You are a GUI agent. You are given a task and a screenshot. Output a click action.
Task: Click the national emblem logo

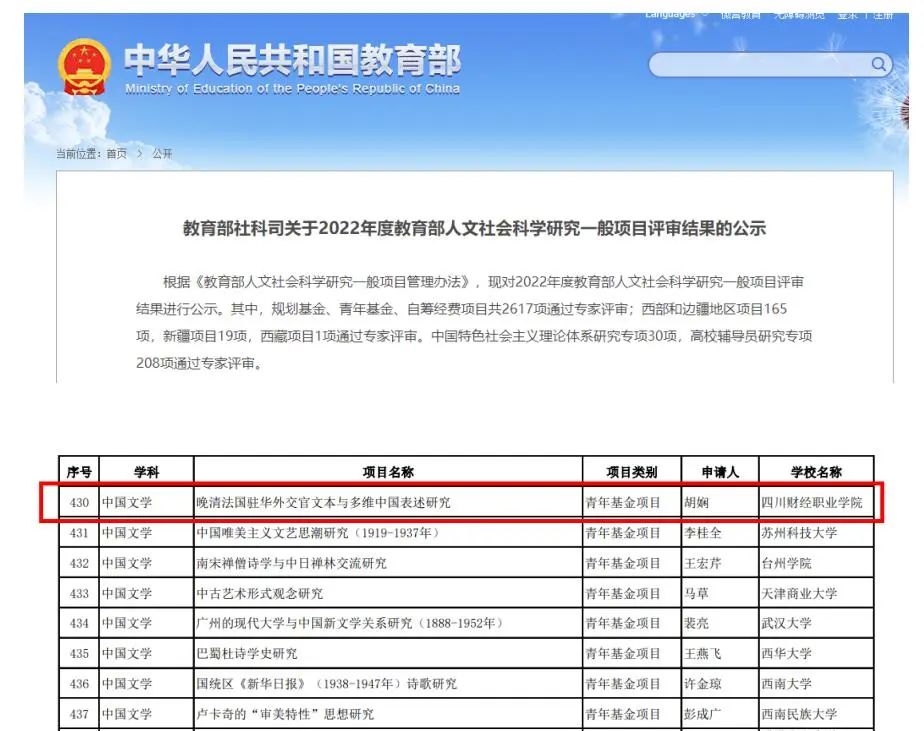[x=84, y=67]
